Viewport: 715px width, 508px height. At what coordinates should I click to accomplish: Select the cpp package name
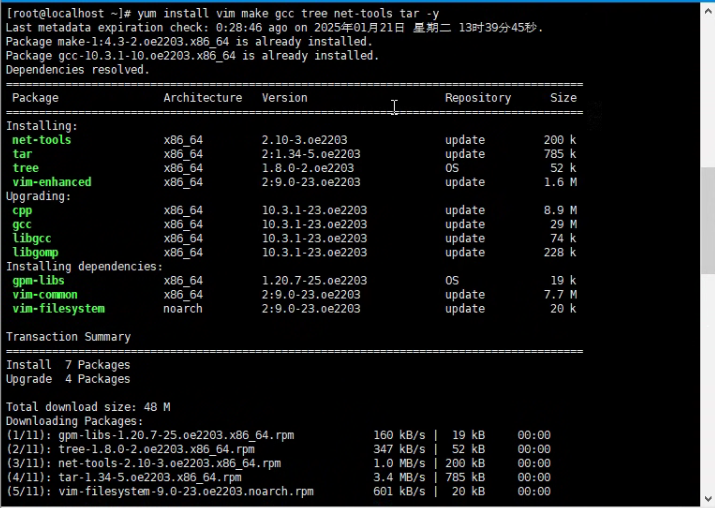(22, 211)
